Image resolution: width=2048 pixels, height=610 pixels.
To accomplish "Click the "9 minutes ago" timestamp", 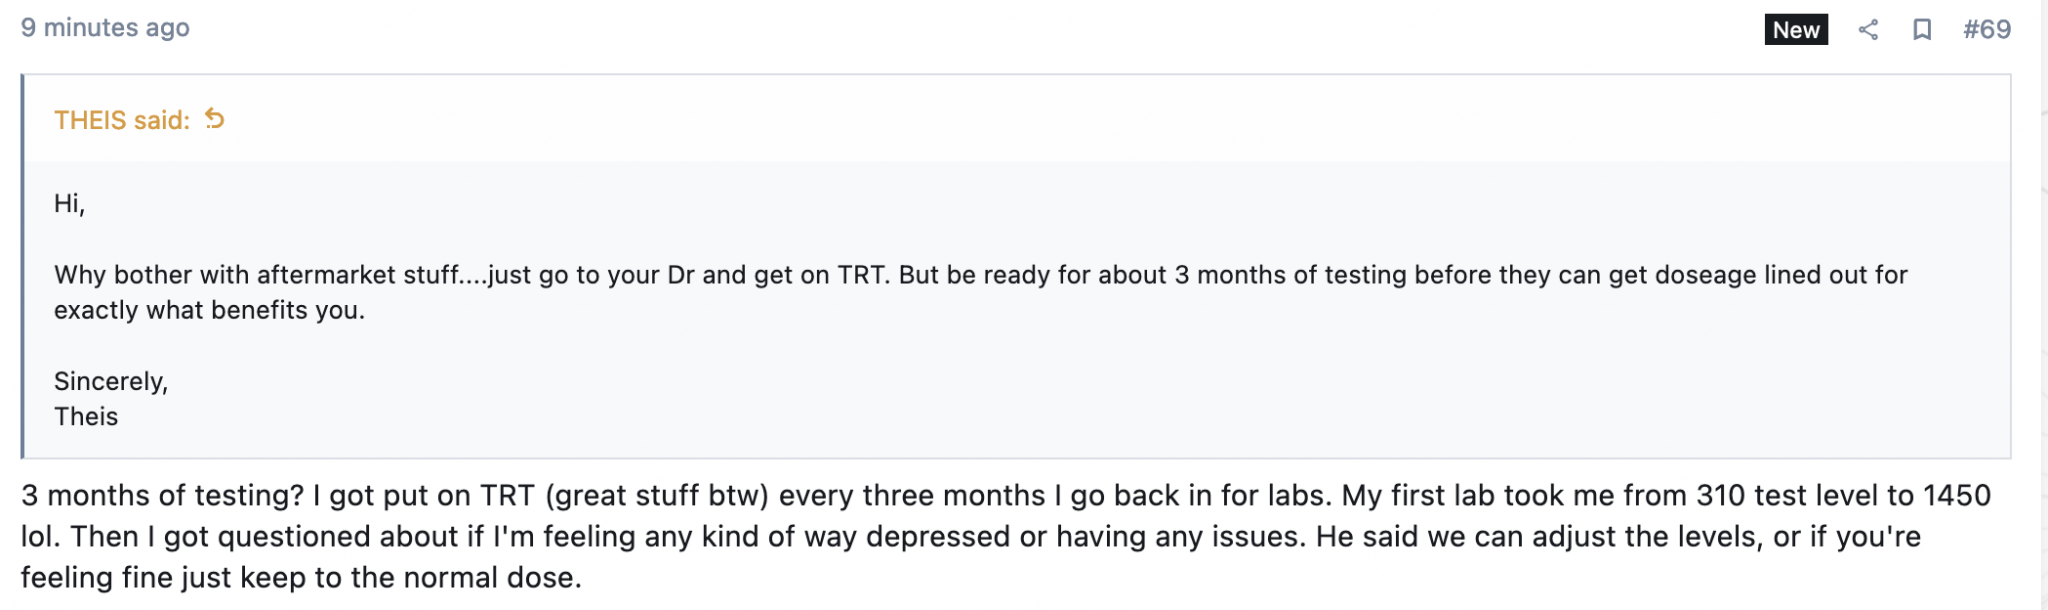I will [105, 28].
